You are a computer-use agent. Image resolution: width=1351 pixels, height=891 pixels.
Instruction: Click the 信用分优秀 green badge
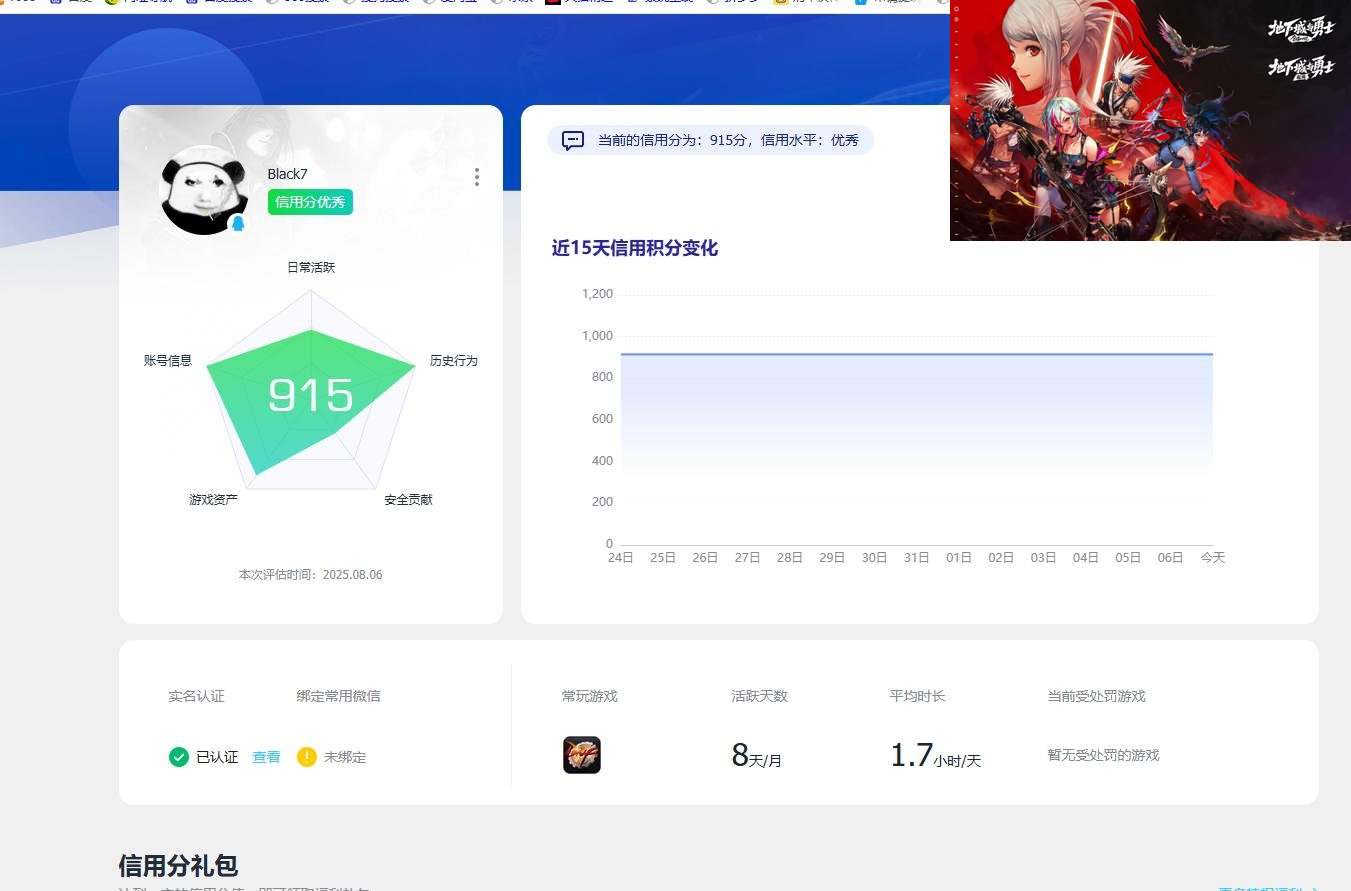tap(310, 202)
